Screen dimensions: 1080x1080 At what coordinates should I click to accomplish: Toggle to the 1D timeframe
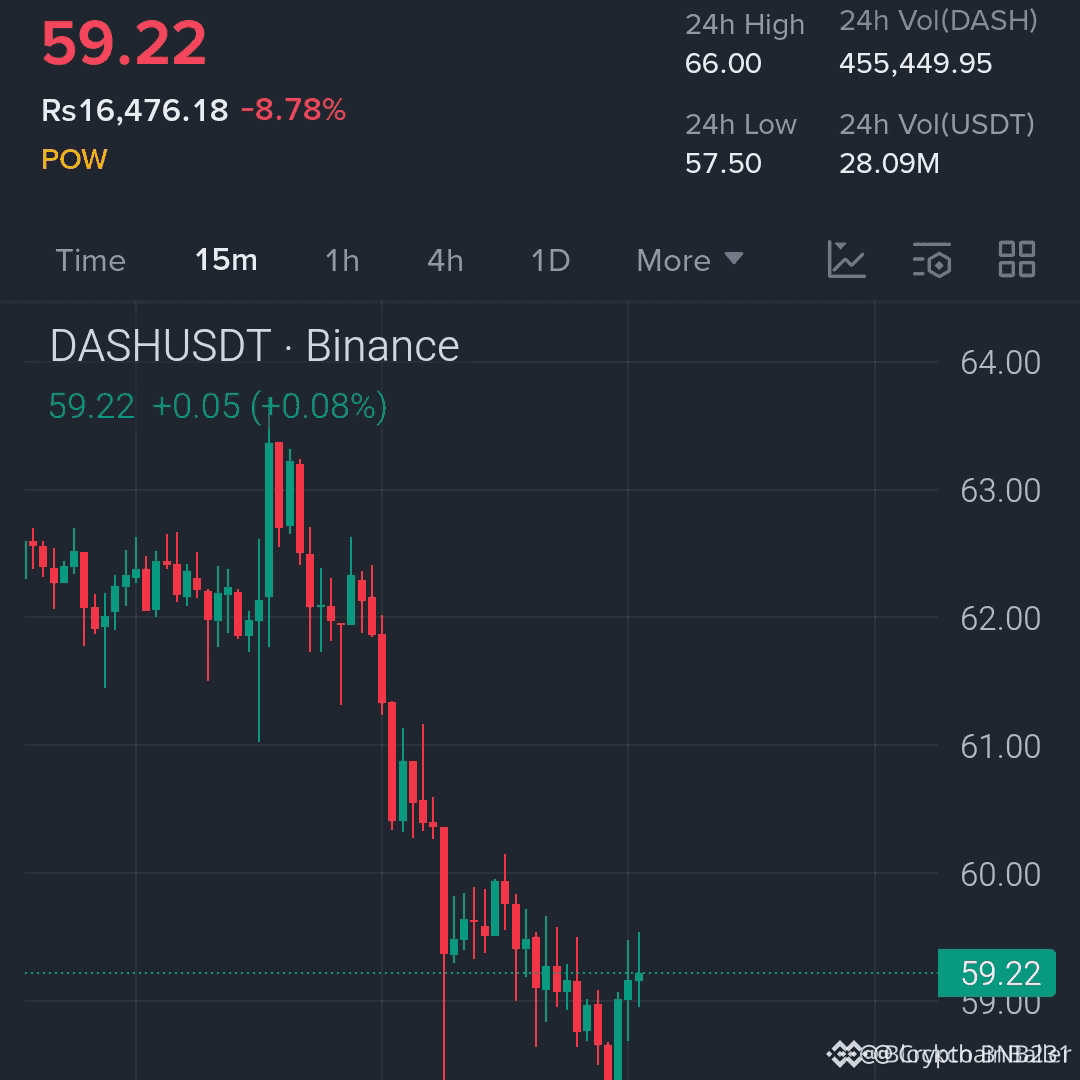(549, 260)
